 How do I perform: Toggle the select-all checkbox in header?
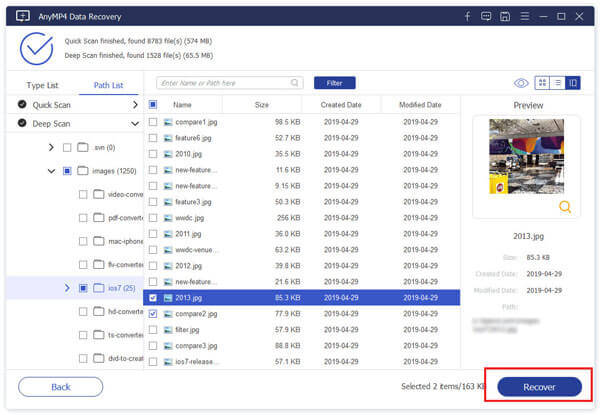point(153,104)
